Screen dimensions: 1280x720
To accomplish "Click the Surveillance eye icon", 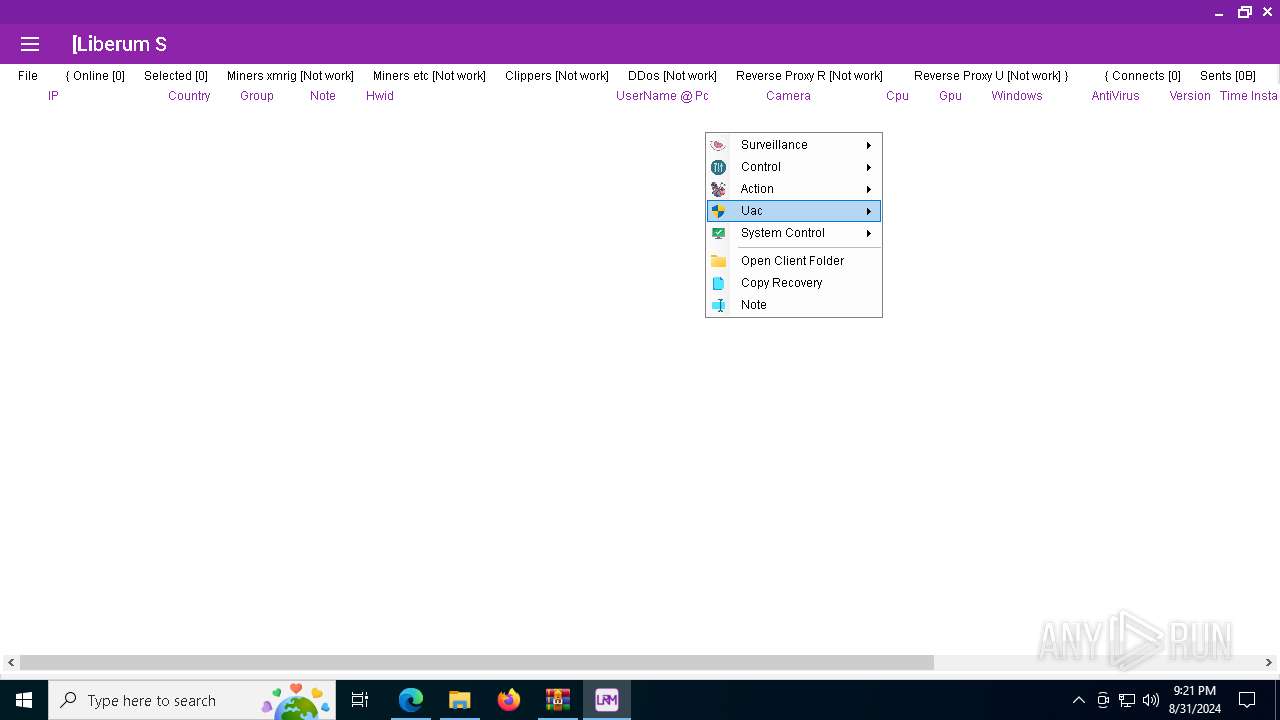I will tap(718, 145).
